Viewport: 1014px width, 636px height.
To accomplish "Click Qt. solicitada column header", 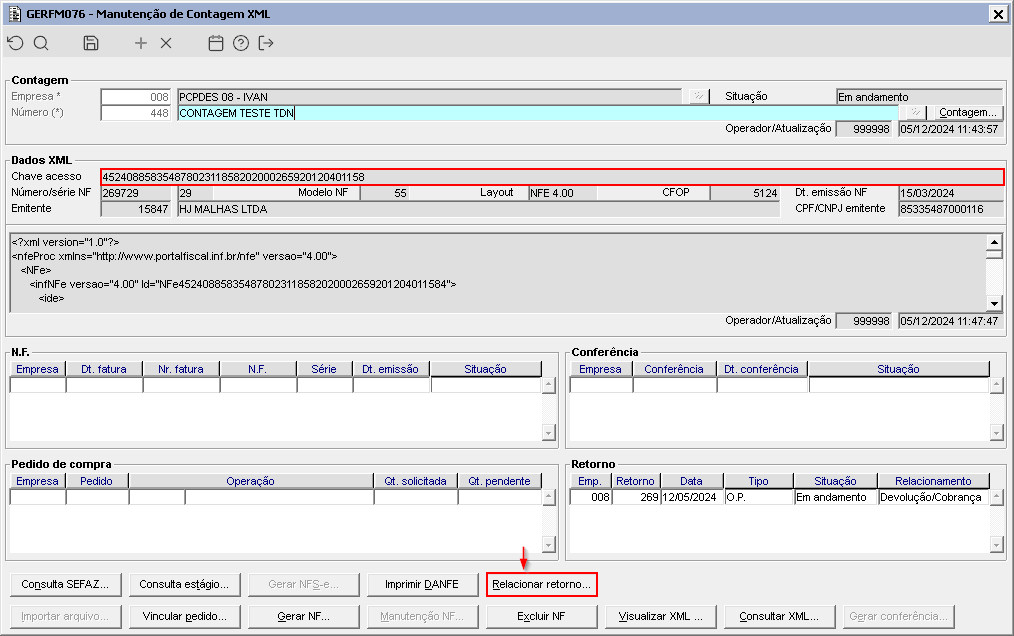I will [416, 481].
